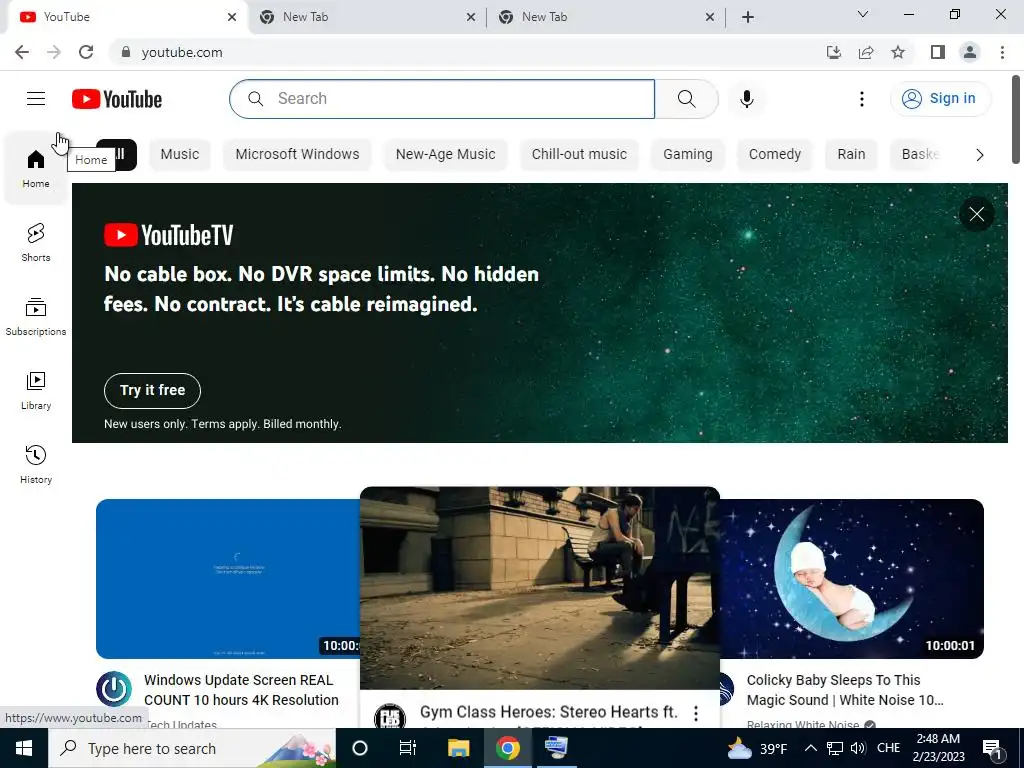Click the Tech Updates channel avatar
1024x768 pixels.
[114, 689]
